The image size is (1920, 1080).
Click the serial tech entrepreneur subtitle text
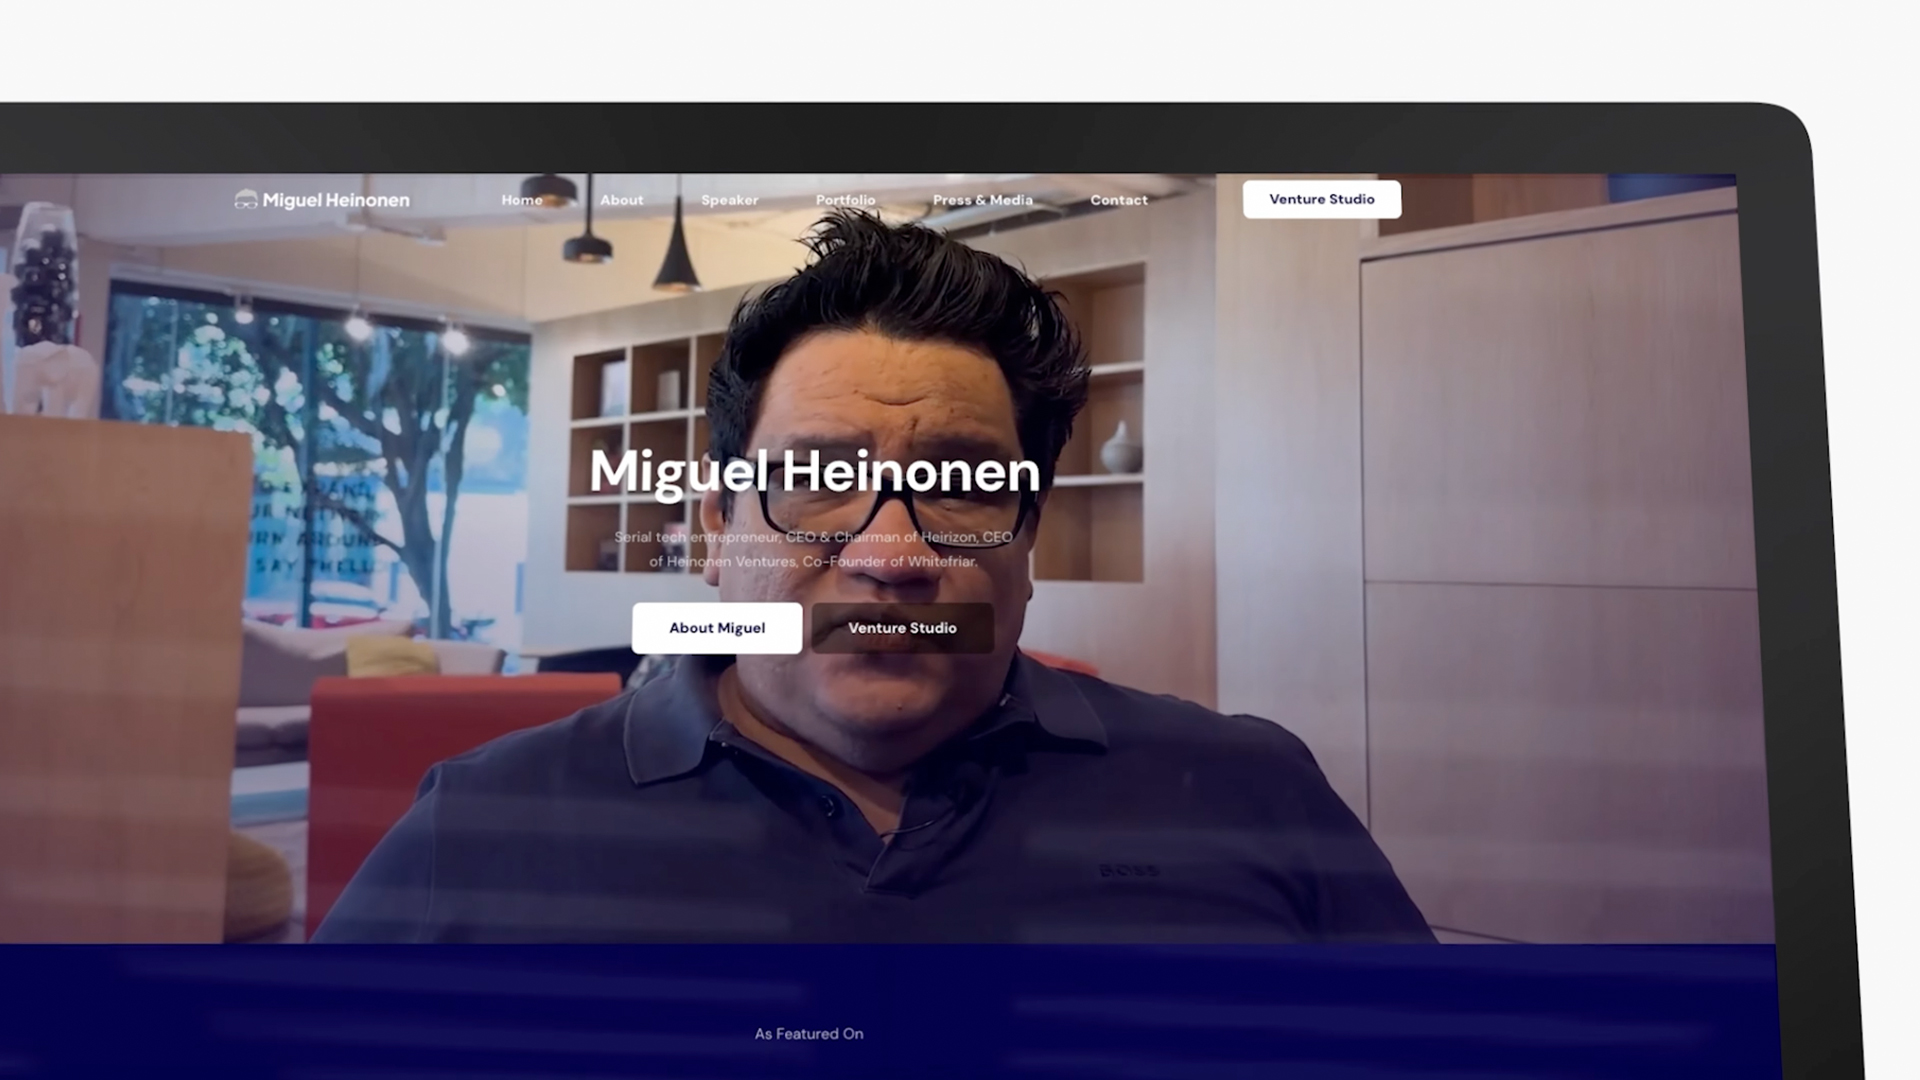pyautogui.click(x=813, y=549)
